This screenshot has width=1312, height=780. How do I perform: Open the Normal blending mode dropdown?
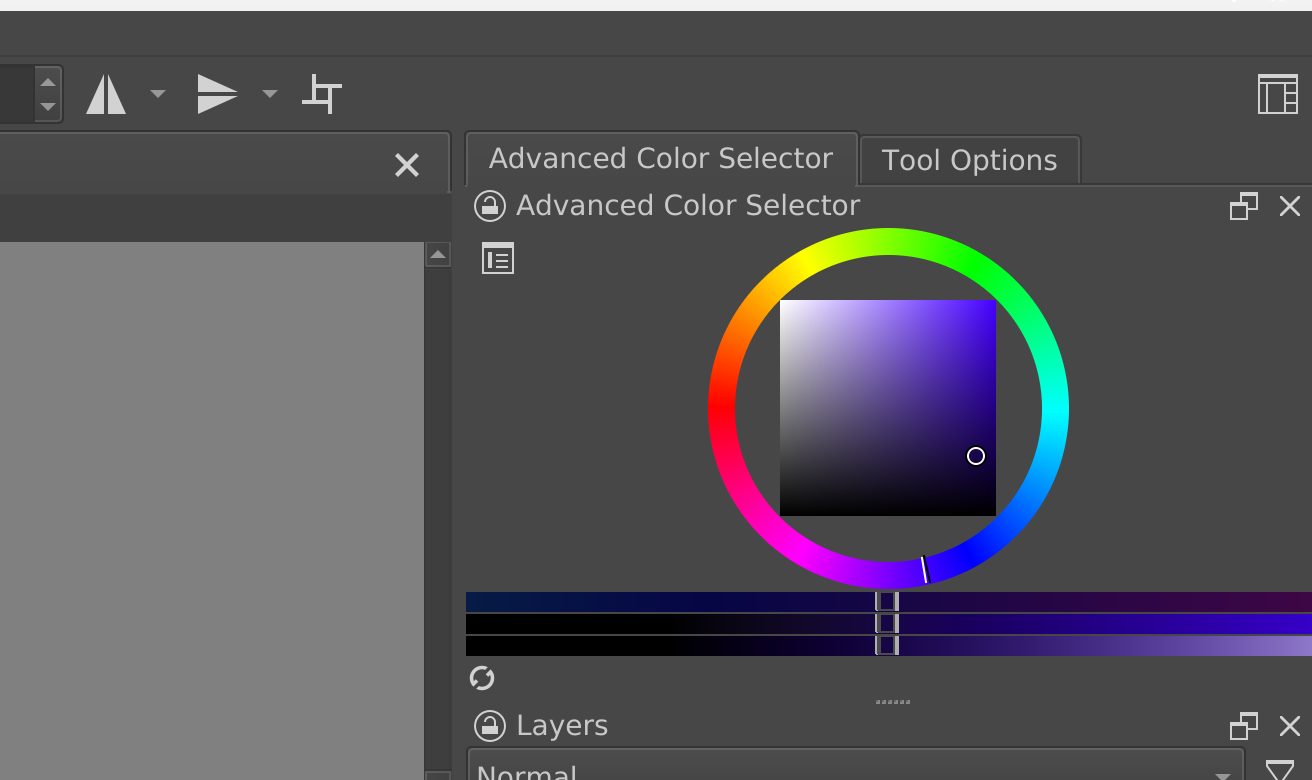click(x=855, y=770)
